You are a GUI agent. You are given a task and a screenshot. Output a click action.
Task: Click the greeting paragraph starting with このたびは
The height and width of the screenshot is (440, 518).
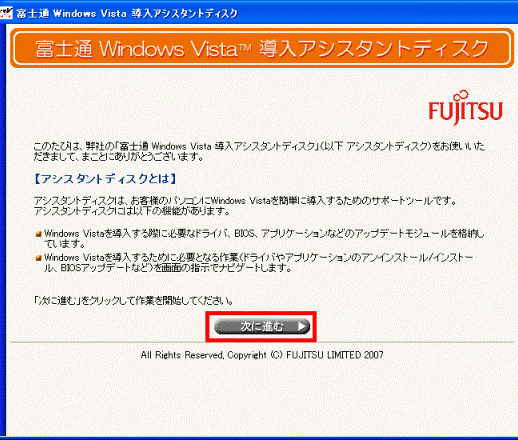coord(259,151)
